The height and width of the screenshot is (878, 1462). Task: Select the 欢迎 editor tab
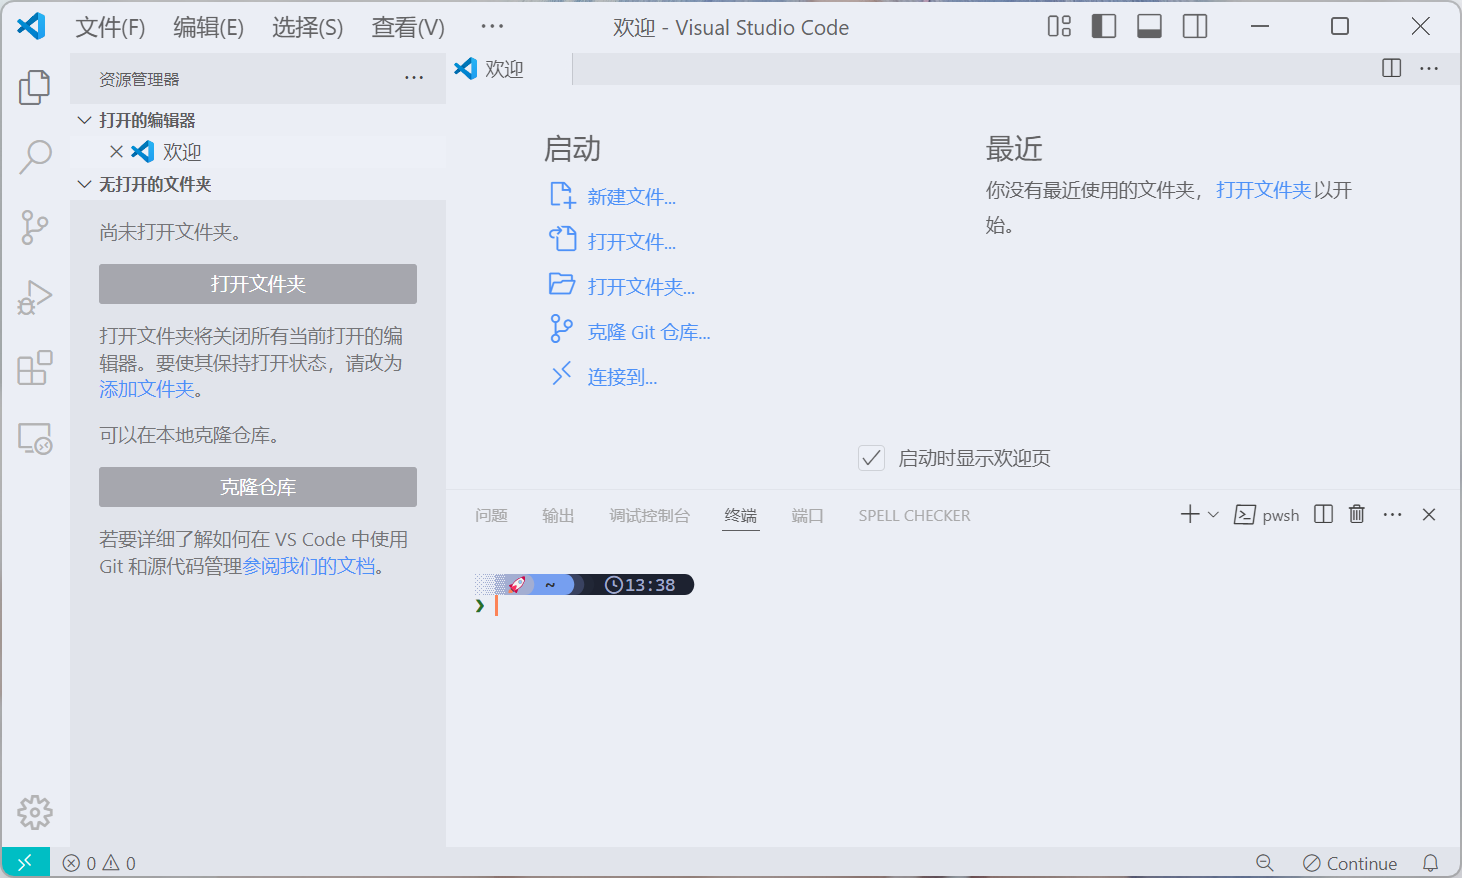[x=509, y=69]
